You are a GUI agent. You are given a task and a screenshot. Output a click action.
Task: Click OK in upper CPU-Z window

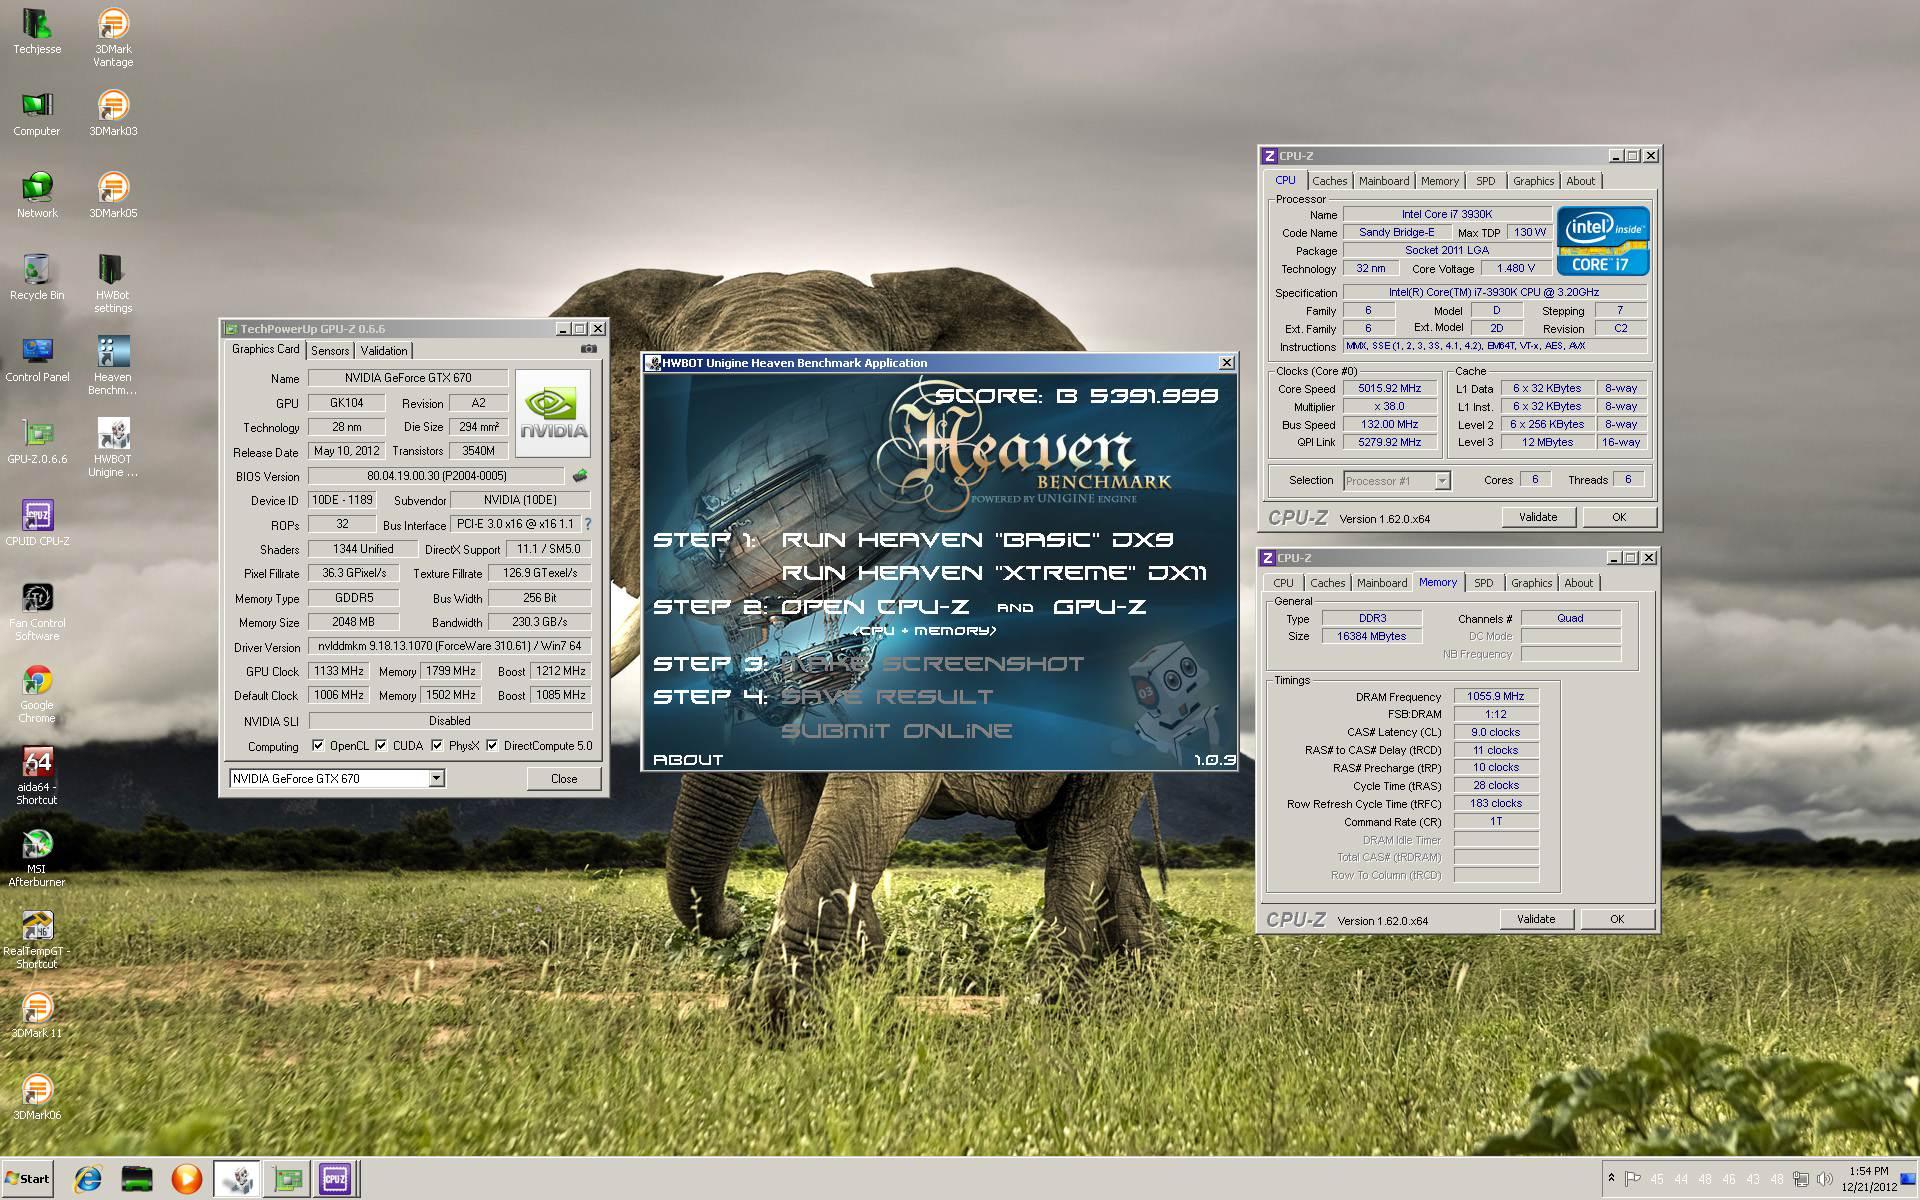pyautogui.click(x=1619, y=517)
